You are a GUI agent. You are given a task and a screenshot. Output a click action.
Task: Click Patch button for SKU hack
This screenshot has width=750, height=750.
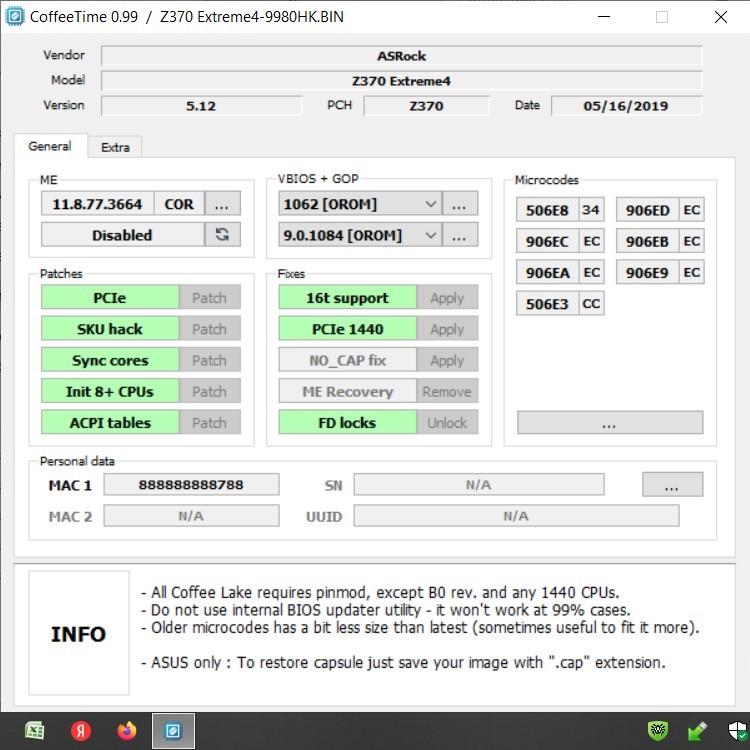click(210, 329)
